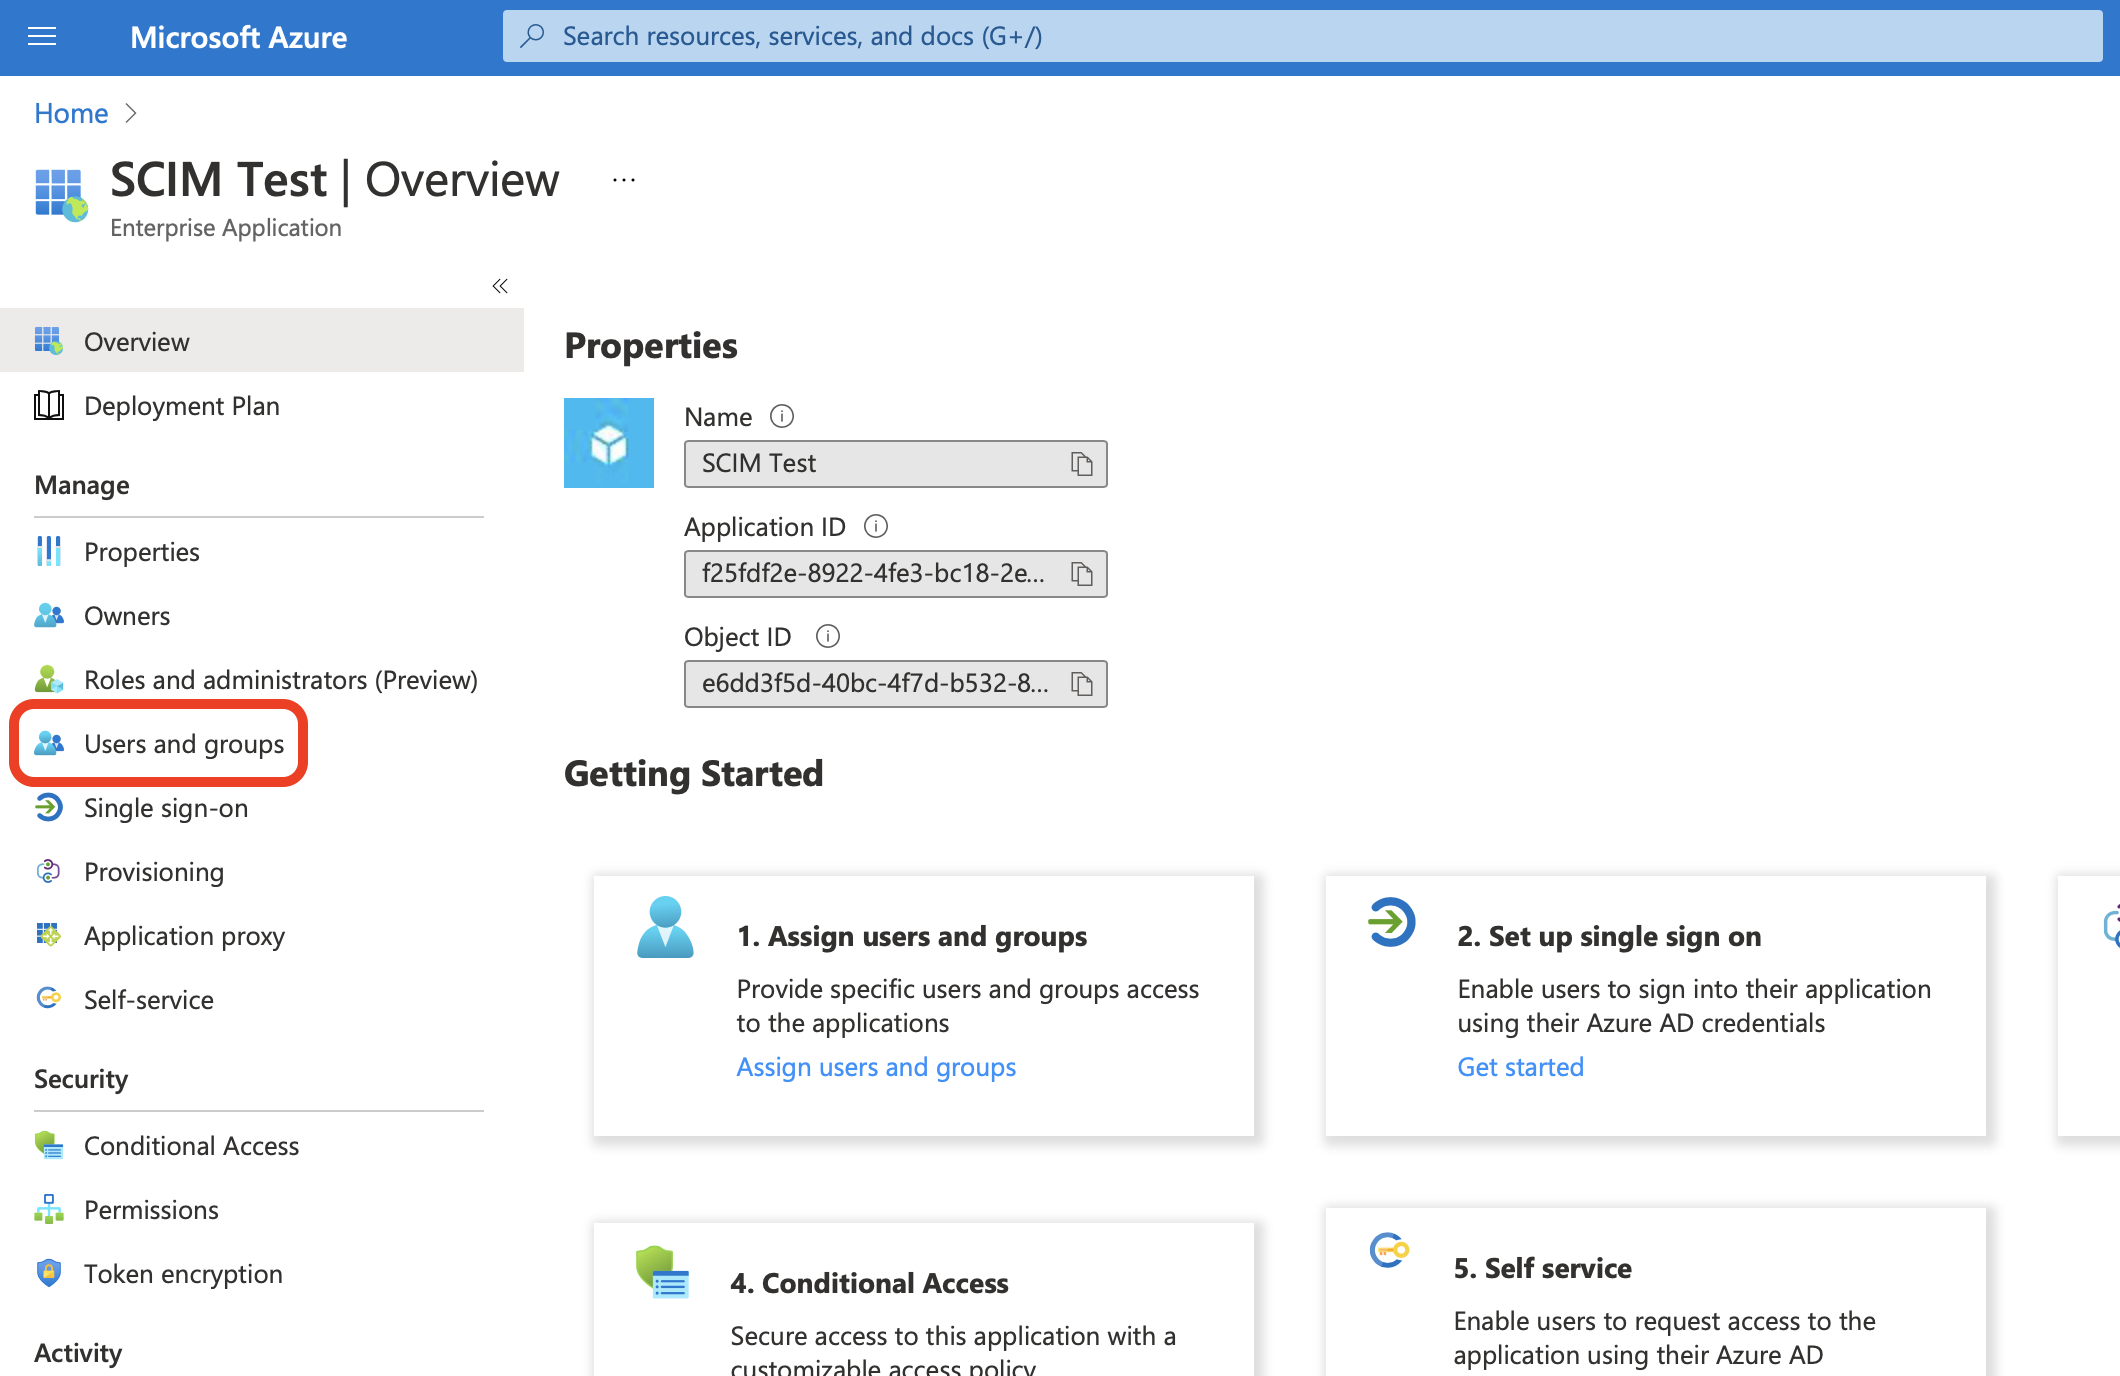The height and width of the screenshot is (1376, 2120).
Task: Open the hamburger portal menu
Action: (x=42, y=37)
